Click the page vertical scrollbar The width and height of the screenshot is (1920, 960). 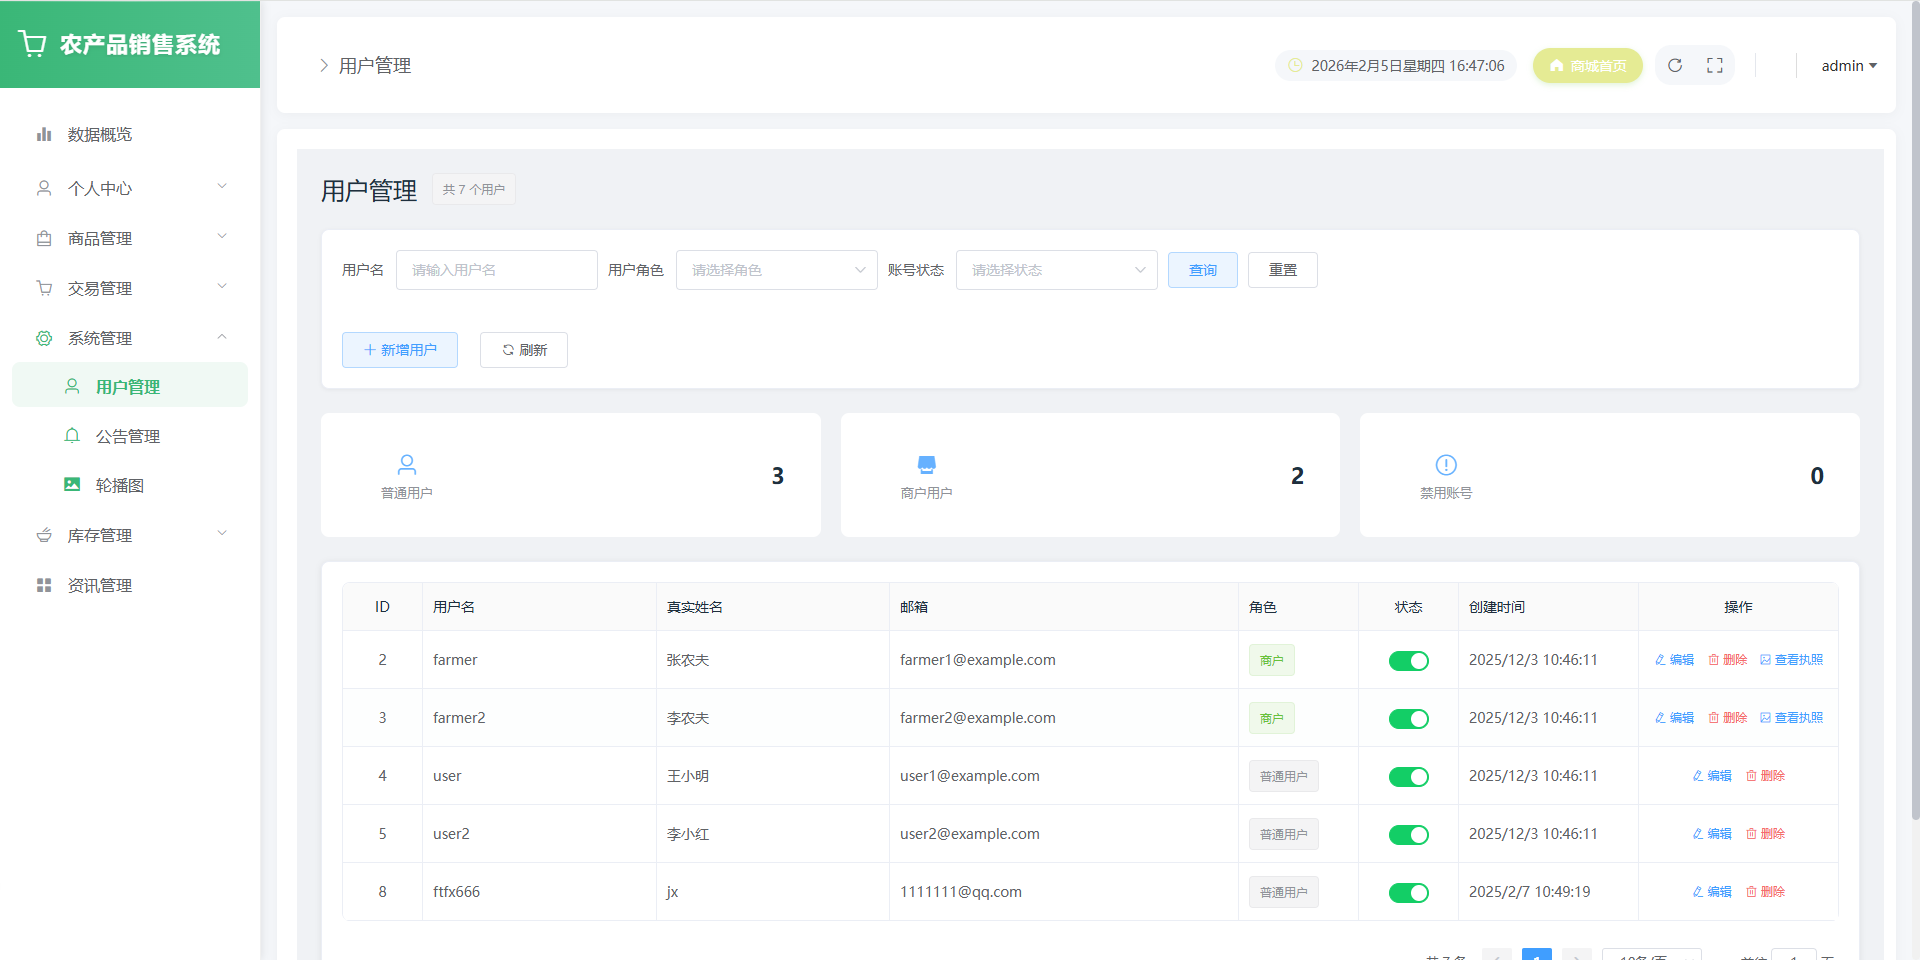1915,410
